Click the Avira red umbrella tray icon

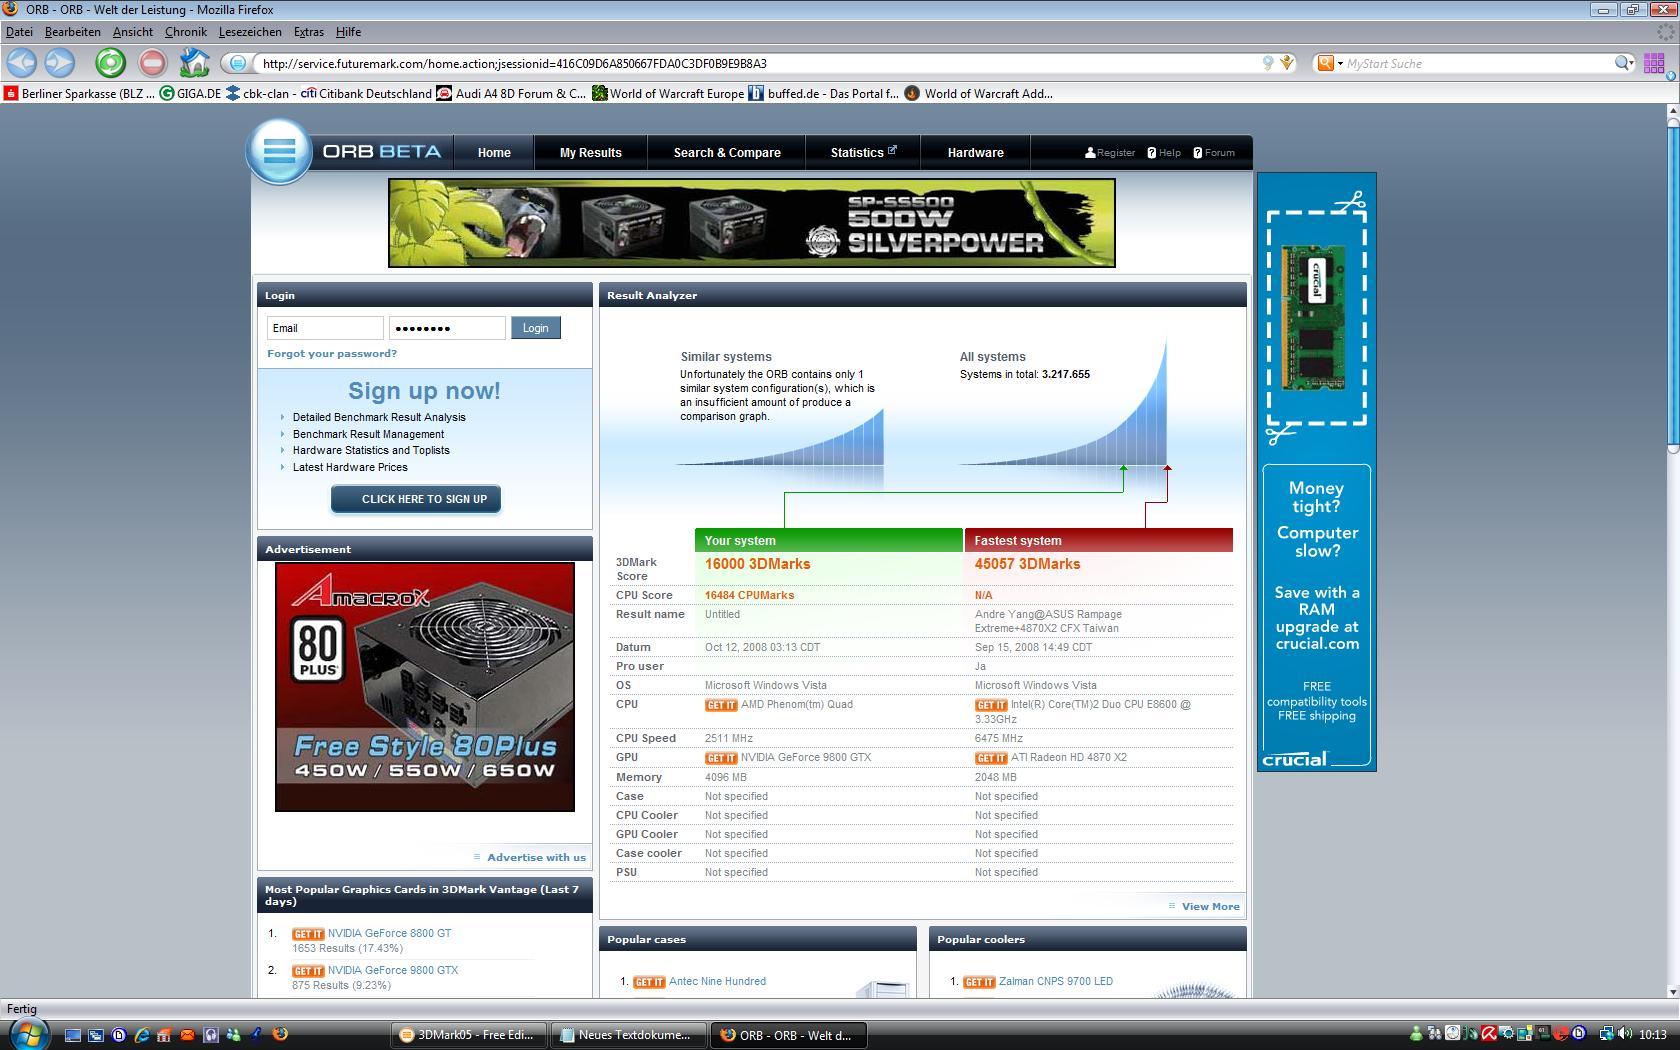(1489, 1034)
